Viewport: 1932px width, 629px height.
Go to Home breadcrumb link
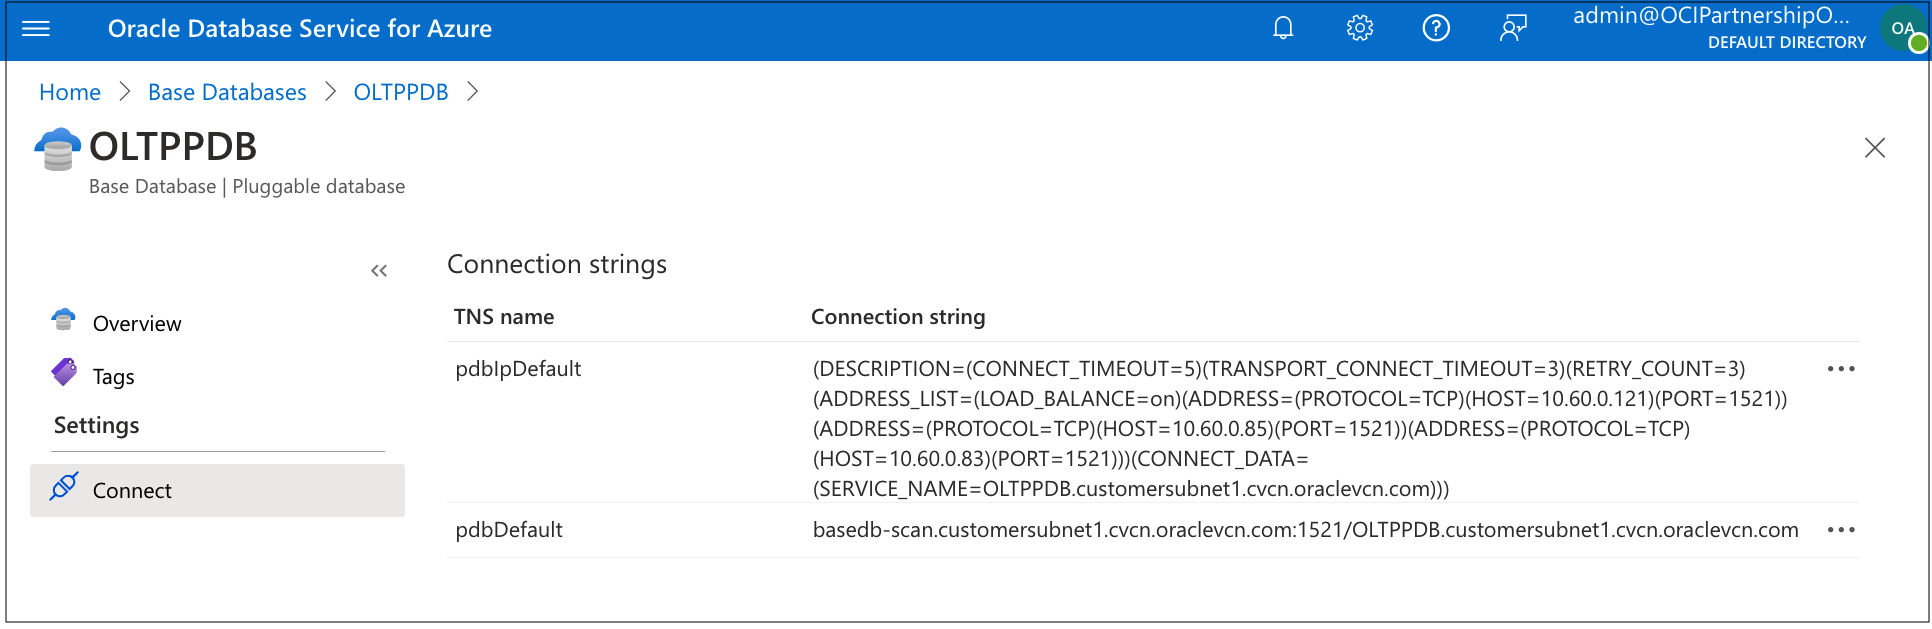point(70,92)
